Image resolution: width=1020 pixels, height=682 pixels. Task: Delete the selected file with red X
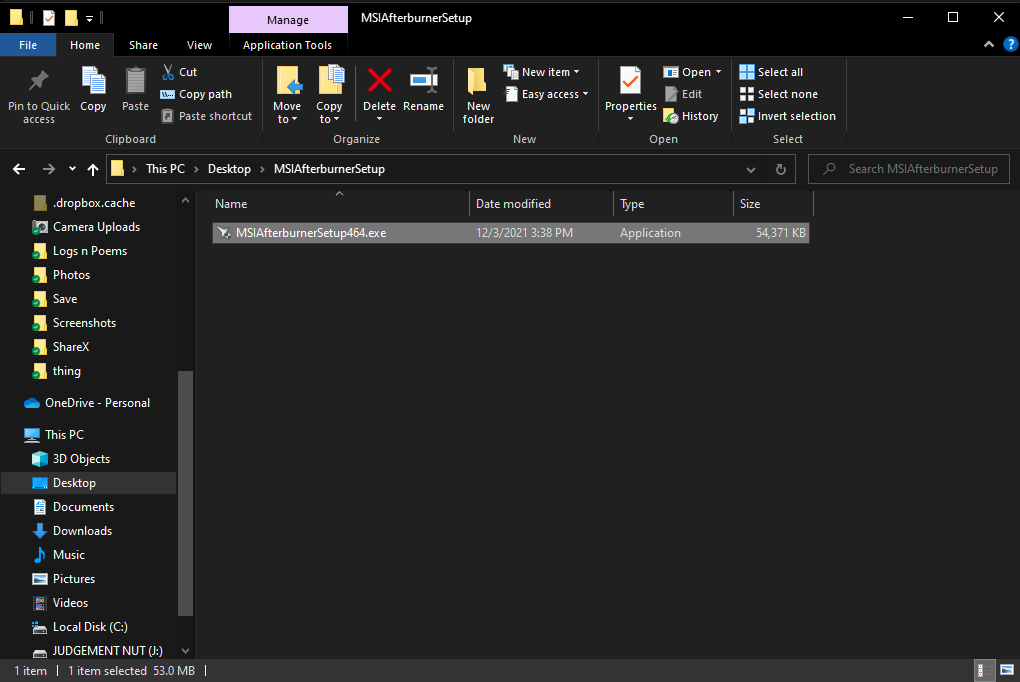pos(379,93)
